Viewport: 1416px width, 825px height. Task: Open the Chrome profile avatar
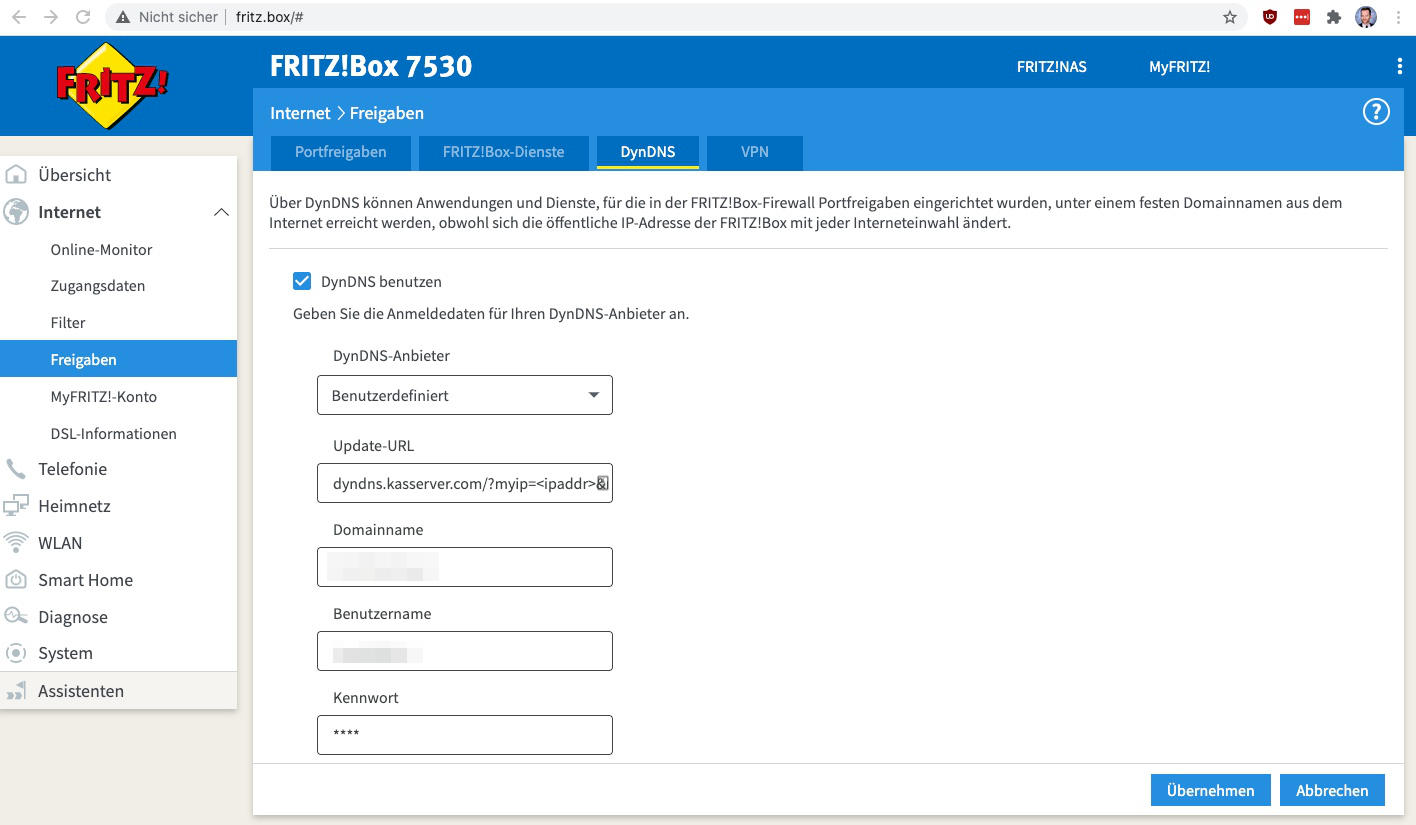pos(1366,17)
